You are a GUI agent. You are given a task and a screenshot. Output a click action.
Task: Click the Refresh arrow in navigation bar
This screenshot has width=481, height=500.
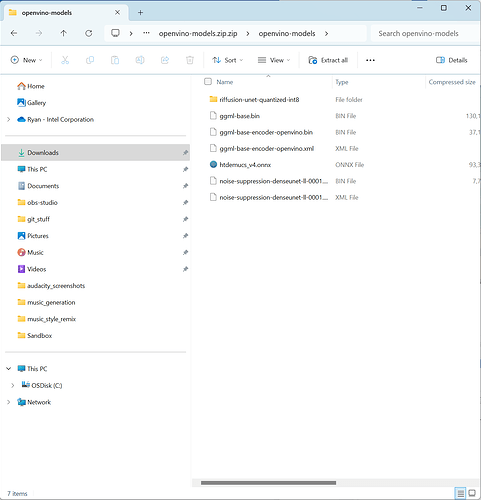click(88, 33)
